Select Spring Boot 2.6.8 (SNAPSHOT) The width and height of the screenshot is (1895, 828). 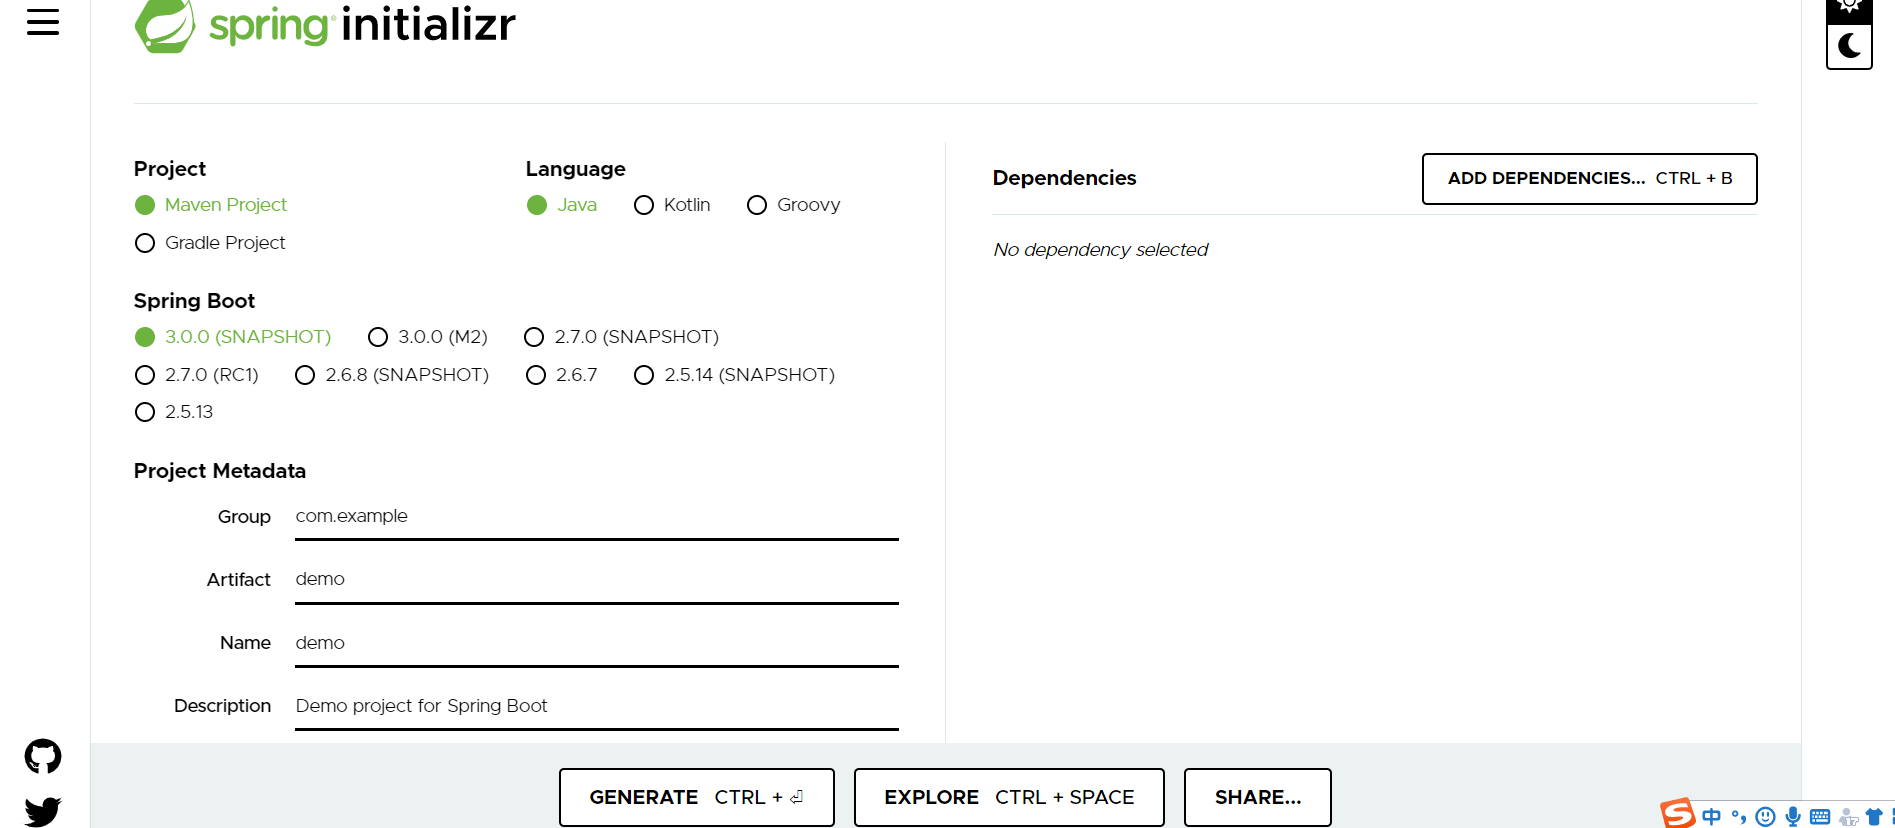tap(392, 375)
